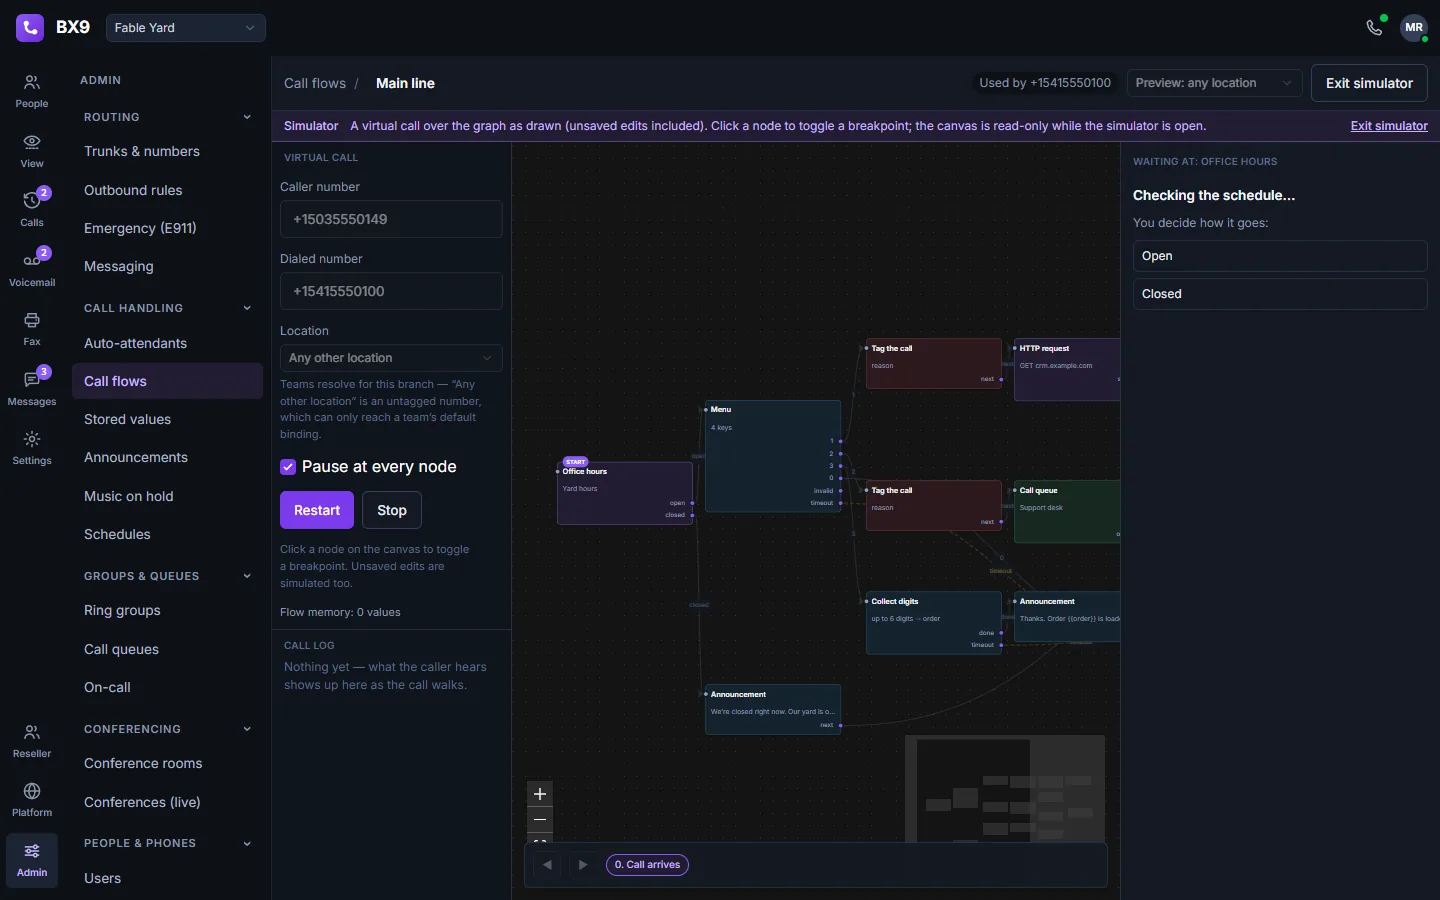Image resolution: width=1440 pixels, height=900 pixels.
Task: Open Outbound rules
Action: 167,190
